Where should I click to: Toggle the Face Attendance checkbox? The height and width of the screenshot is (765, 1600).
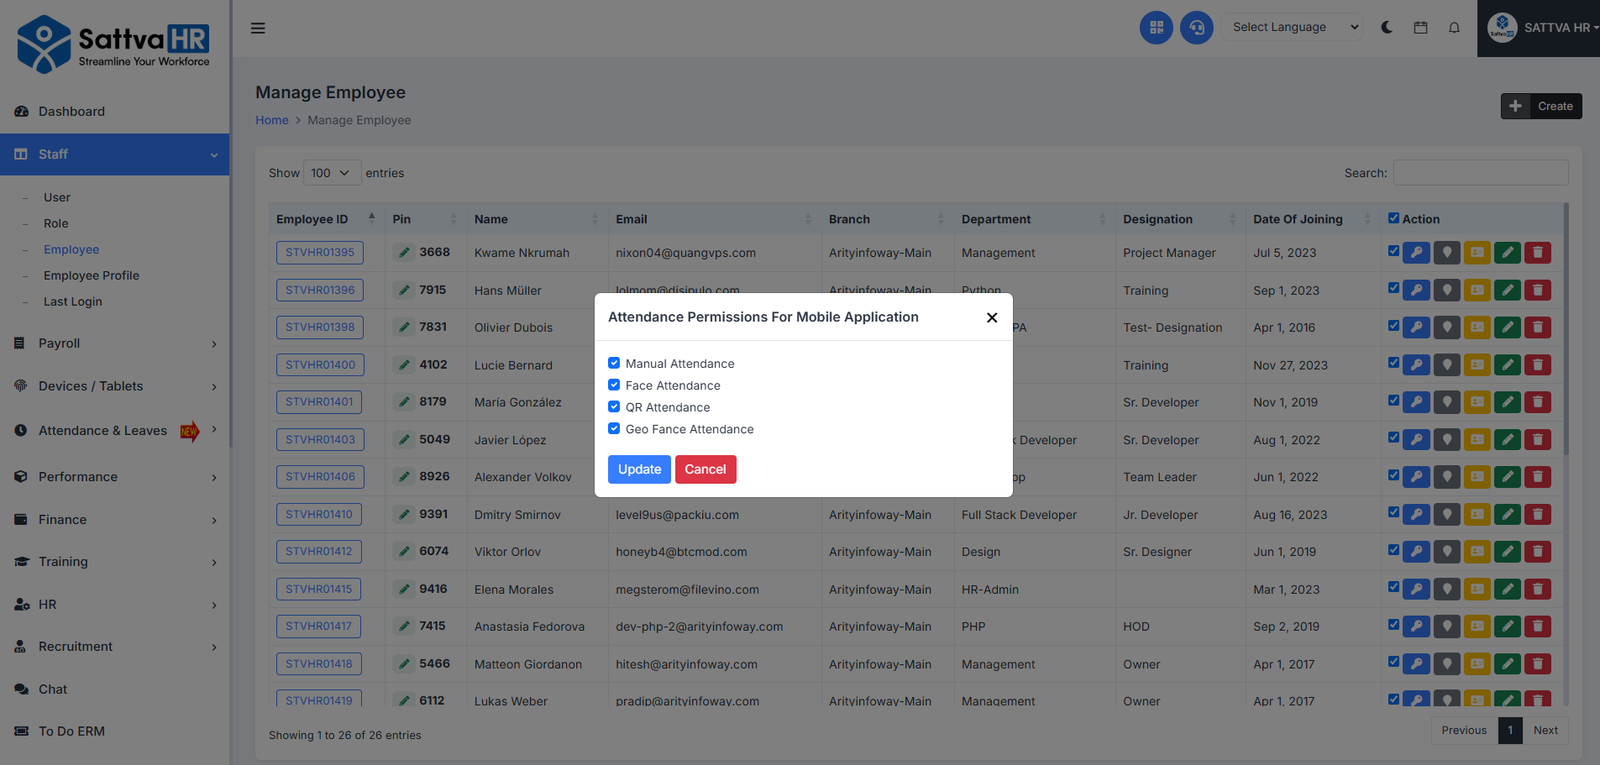tap(614, 385)
